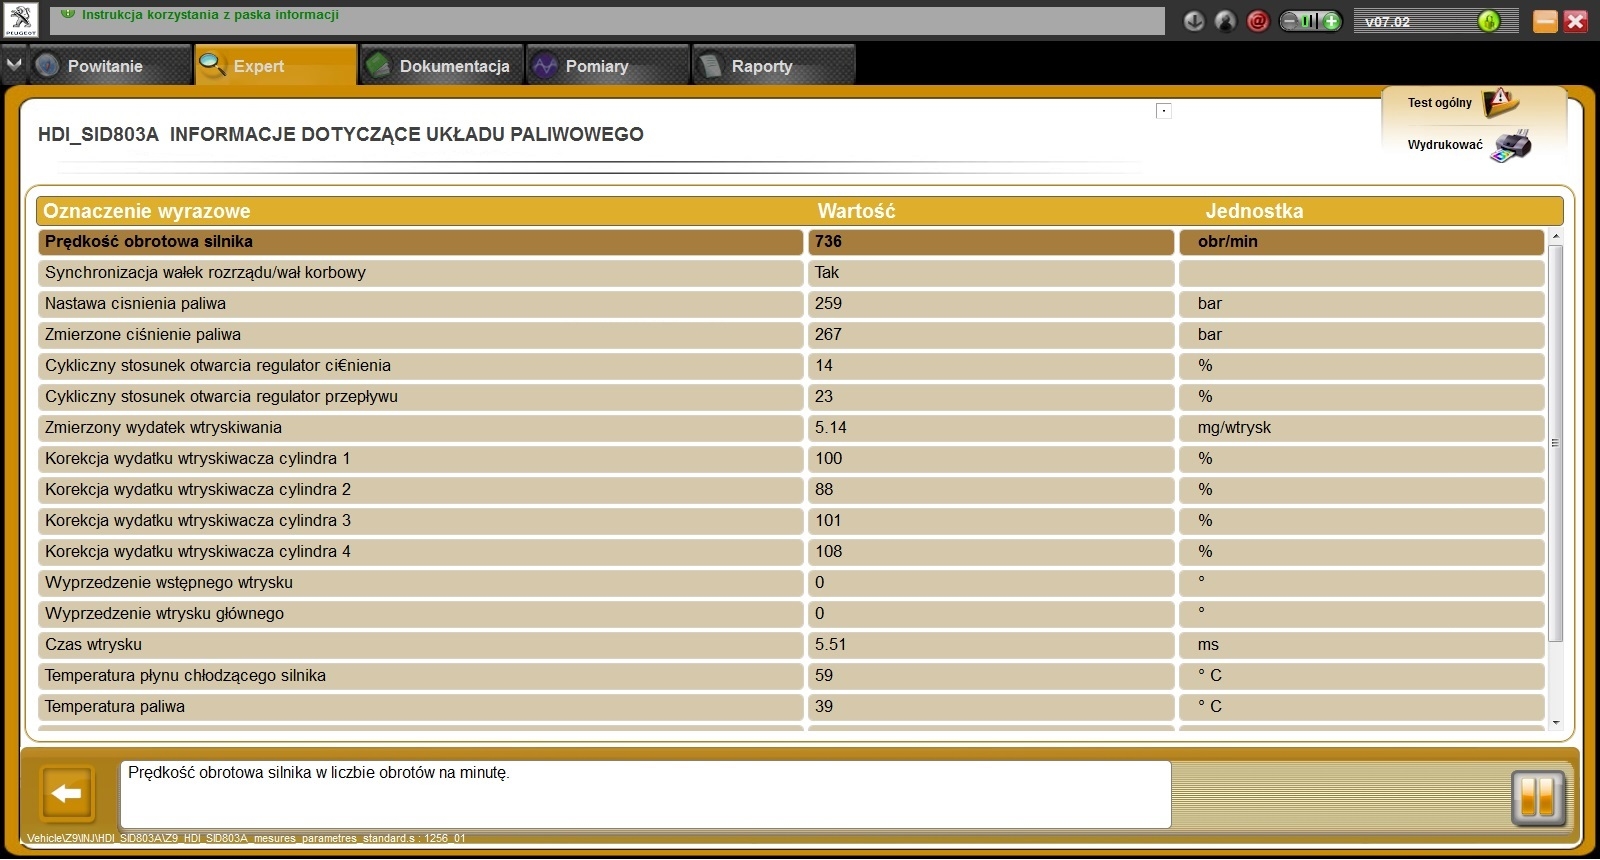
Task: Expand the dropdown chevron left of Powitanie
Action: point(13,65)
